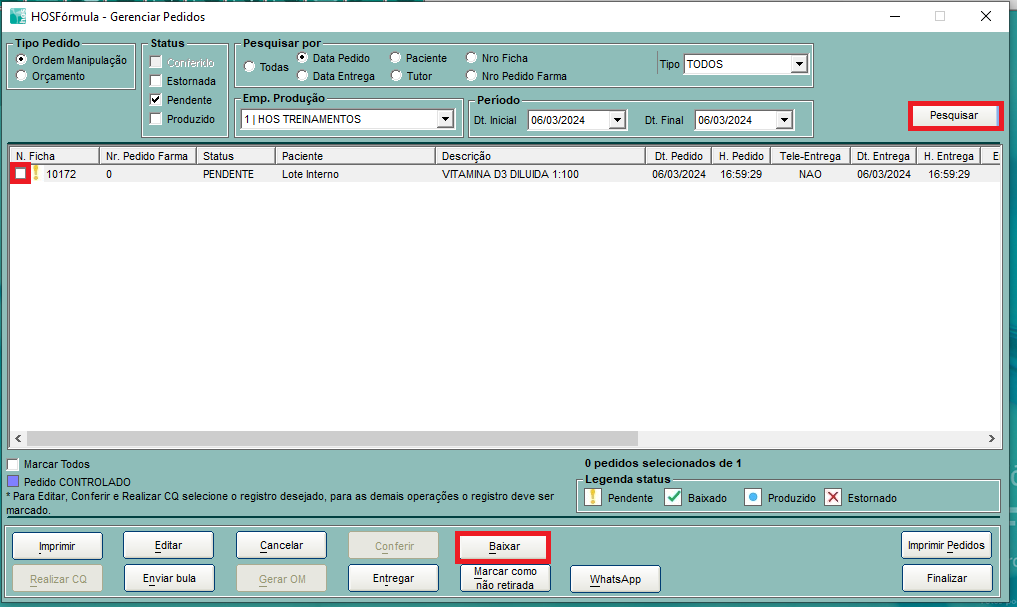Choose the Paciente search option

[x=396, y=58]
